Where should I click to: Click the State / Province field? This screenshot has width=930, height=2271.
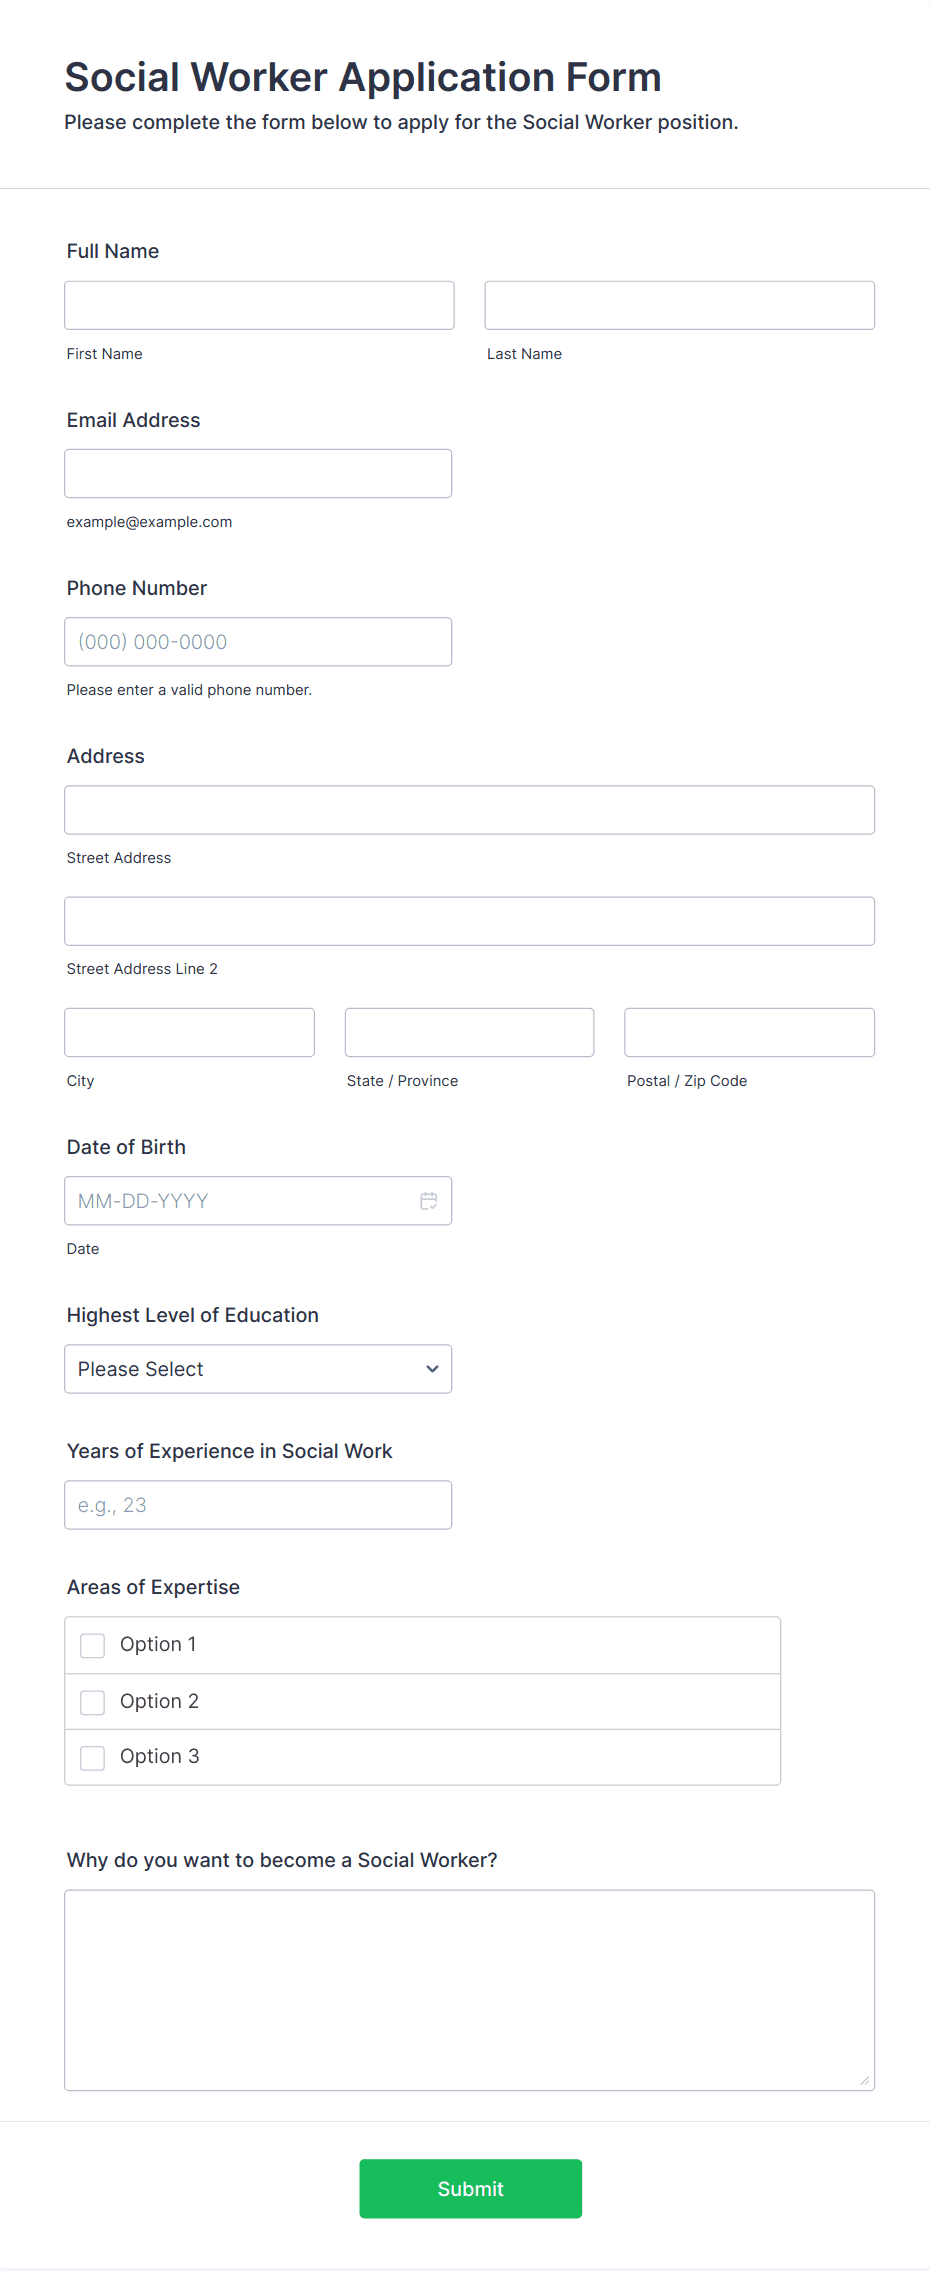(x=469, y=1032)
